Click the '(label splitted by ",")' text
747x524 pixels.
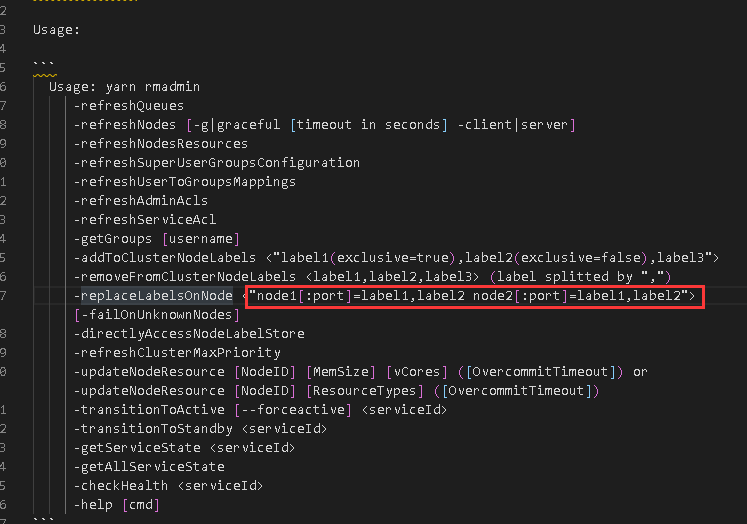[x=580, y=277]
